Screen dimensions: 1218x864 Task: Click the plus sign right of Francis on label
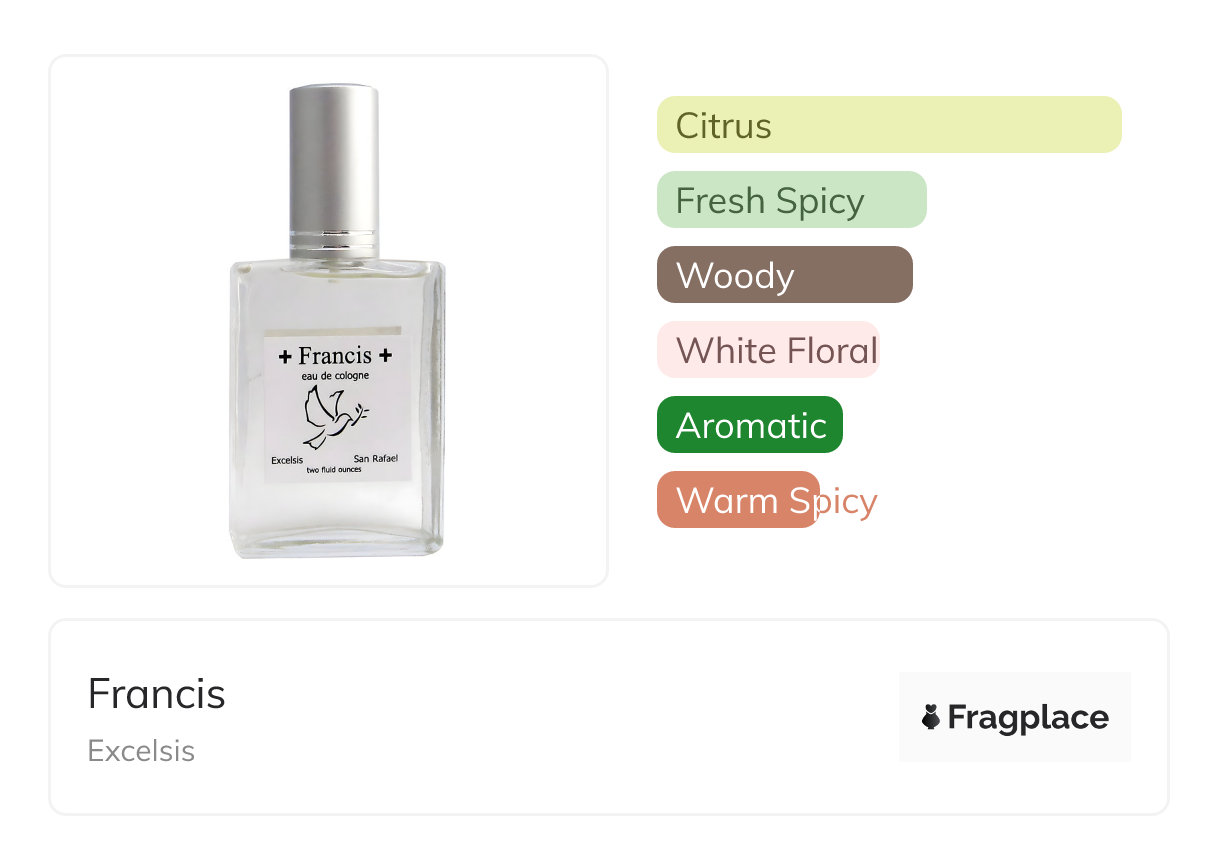(385, 355)
